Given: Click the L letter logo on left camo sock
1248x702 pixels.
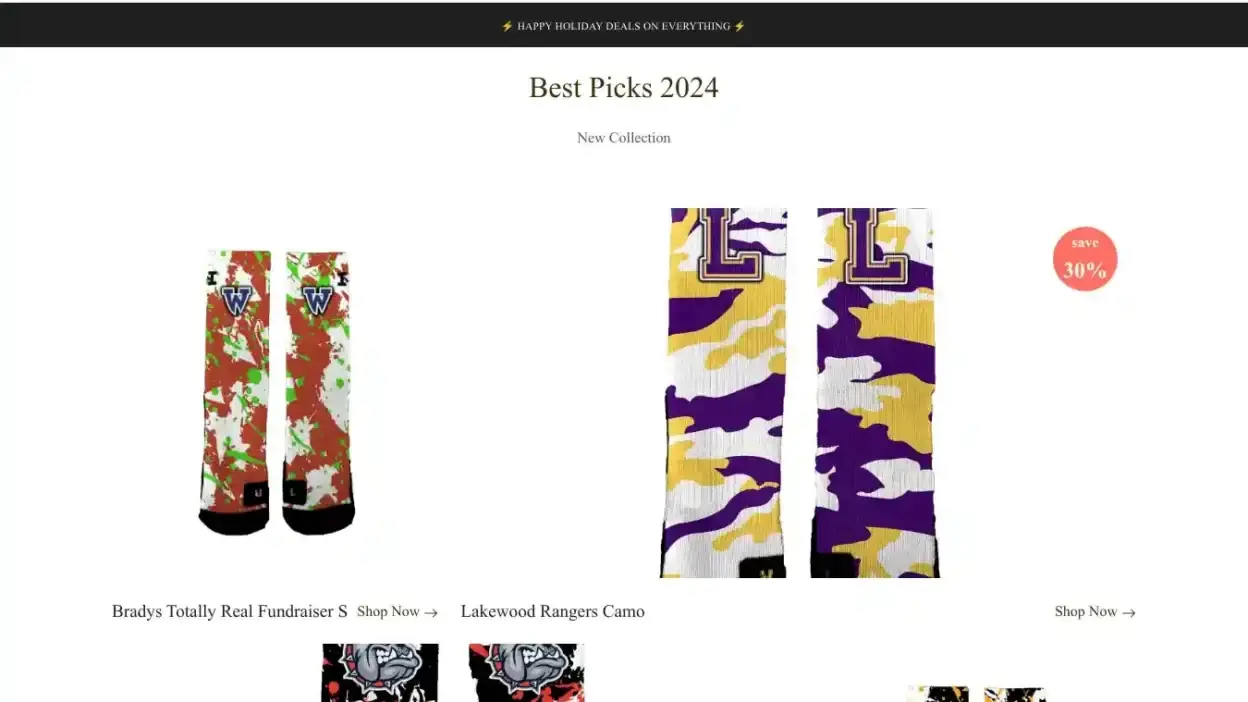Looking at the screenshot, I should pos(729,244).
